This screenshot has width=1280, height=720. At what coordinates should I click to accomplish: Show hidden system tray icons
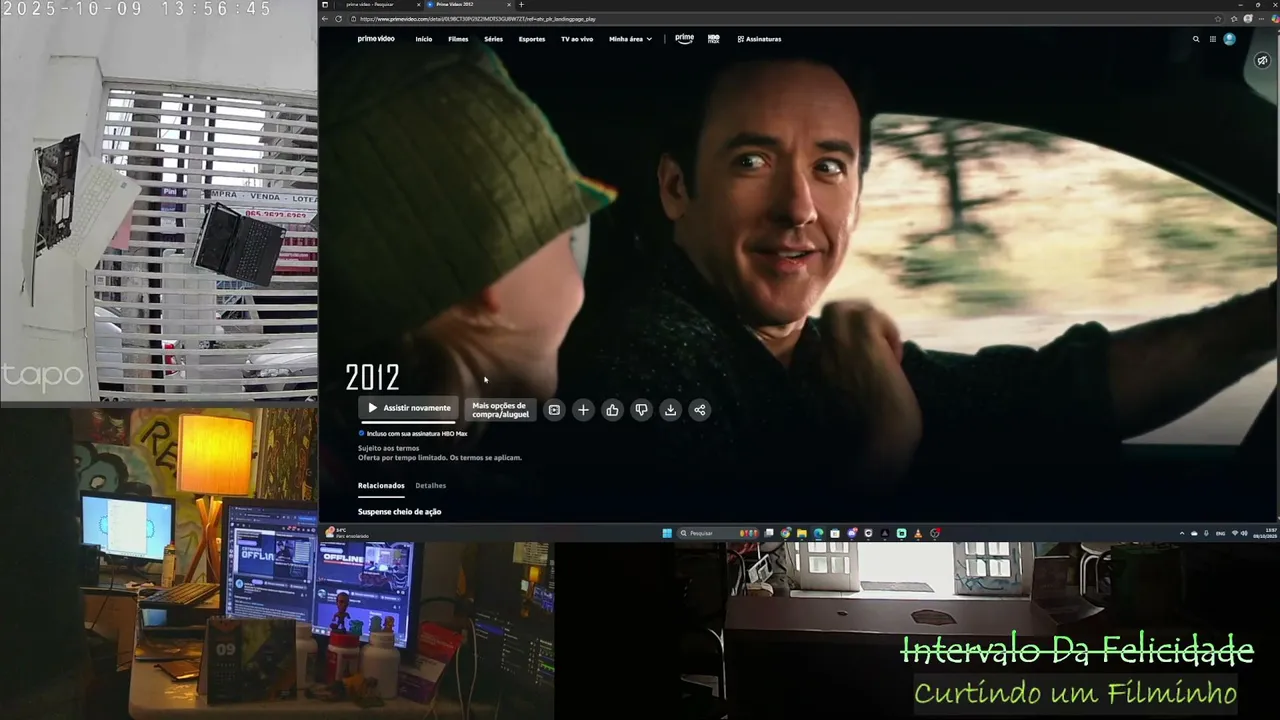(1182, 533)
